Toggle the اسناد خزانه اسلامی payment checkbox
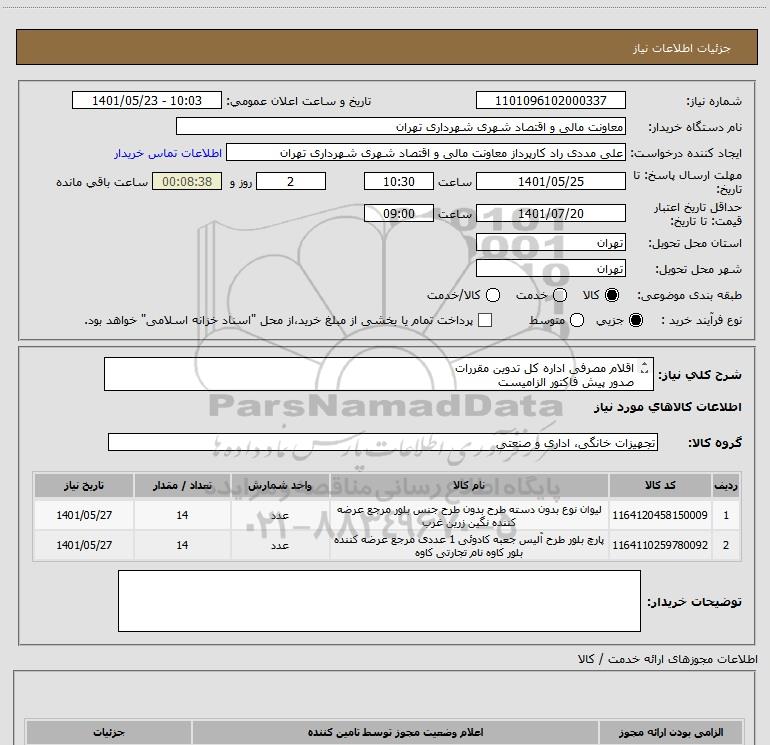The width and height of the screenshot is (770, 745). [485, 321]
